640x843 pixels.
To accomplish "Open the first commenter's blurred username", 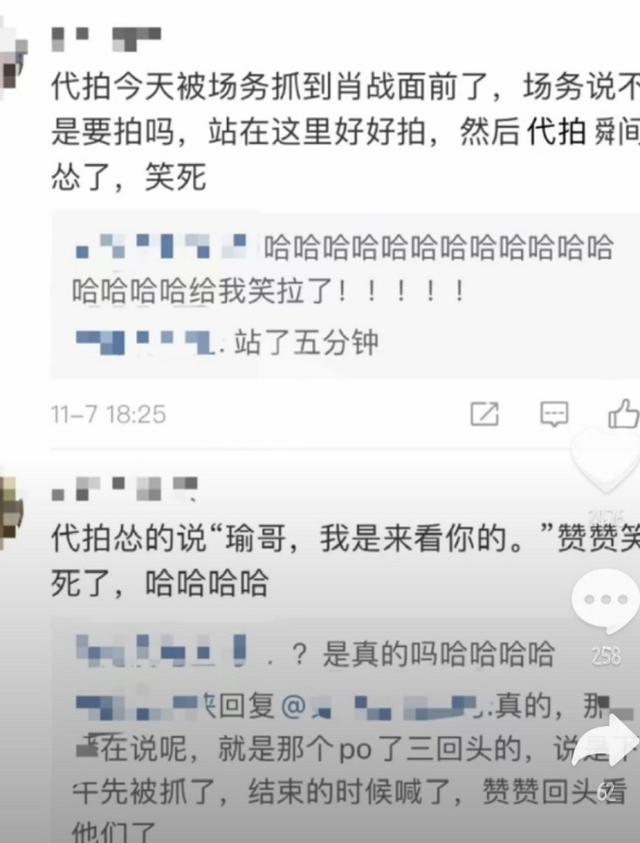I will click(x=106, y=39).
